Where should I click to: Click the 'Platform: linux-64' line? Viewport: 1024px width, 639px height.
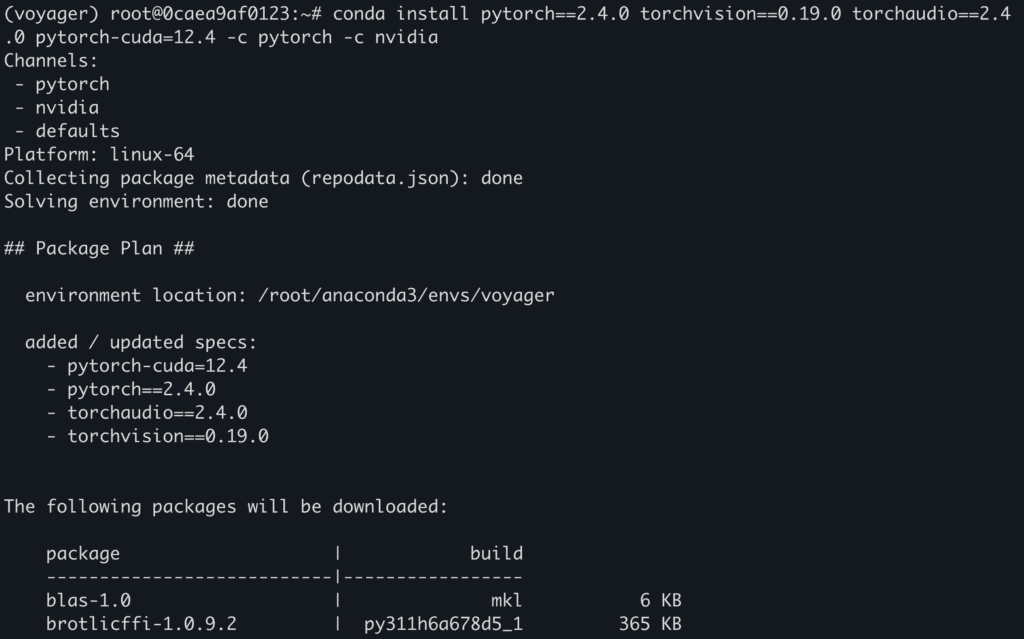(x=99, y=155)
